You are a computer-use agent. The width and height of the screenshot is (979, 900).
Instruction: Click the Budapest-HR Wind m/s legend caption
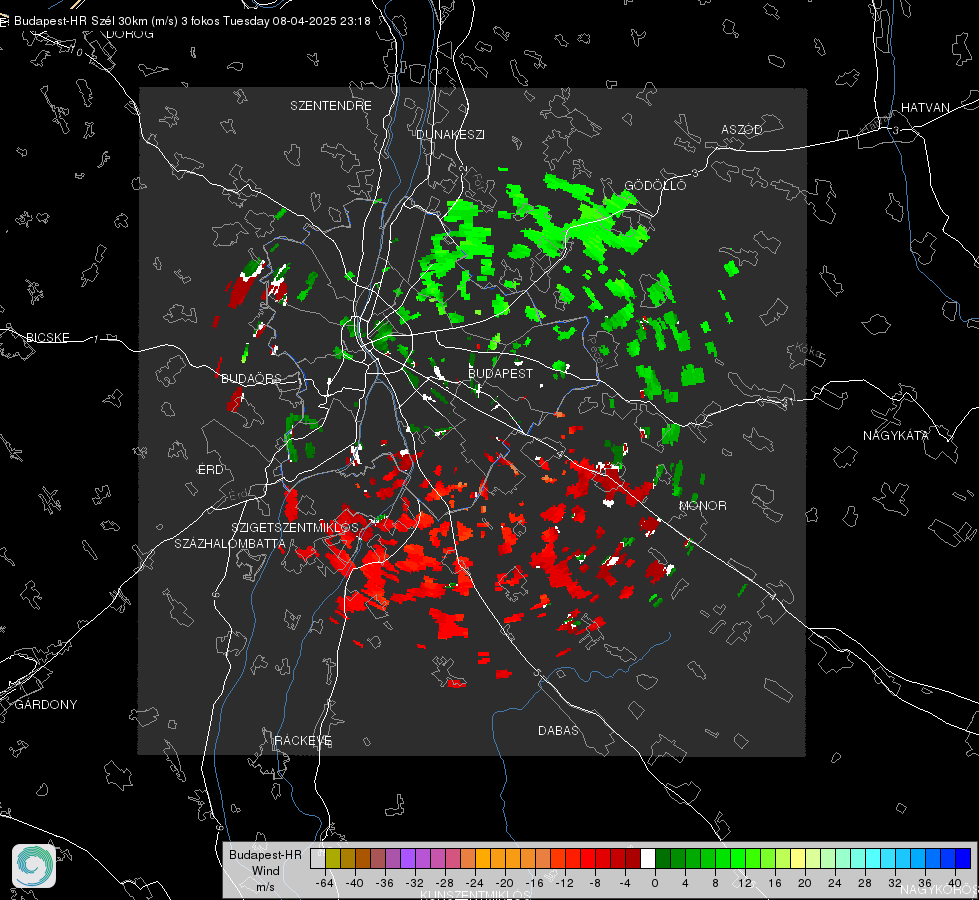click(265, 871)
